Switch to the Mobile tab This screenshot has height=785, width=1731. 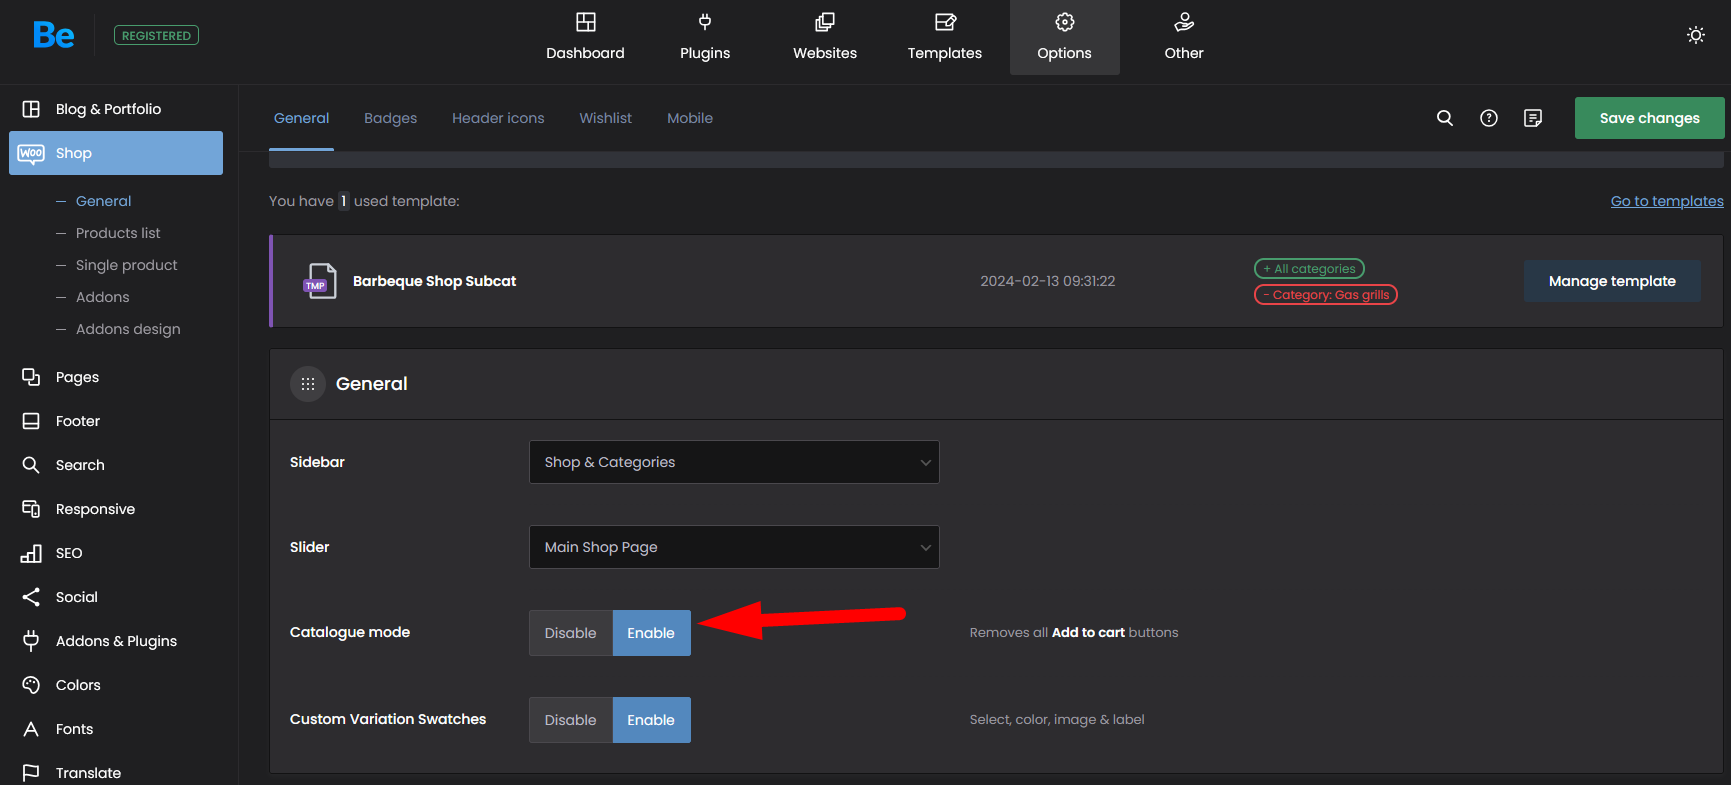690,118
